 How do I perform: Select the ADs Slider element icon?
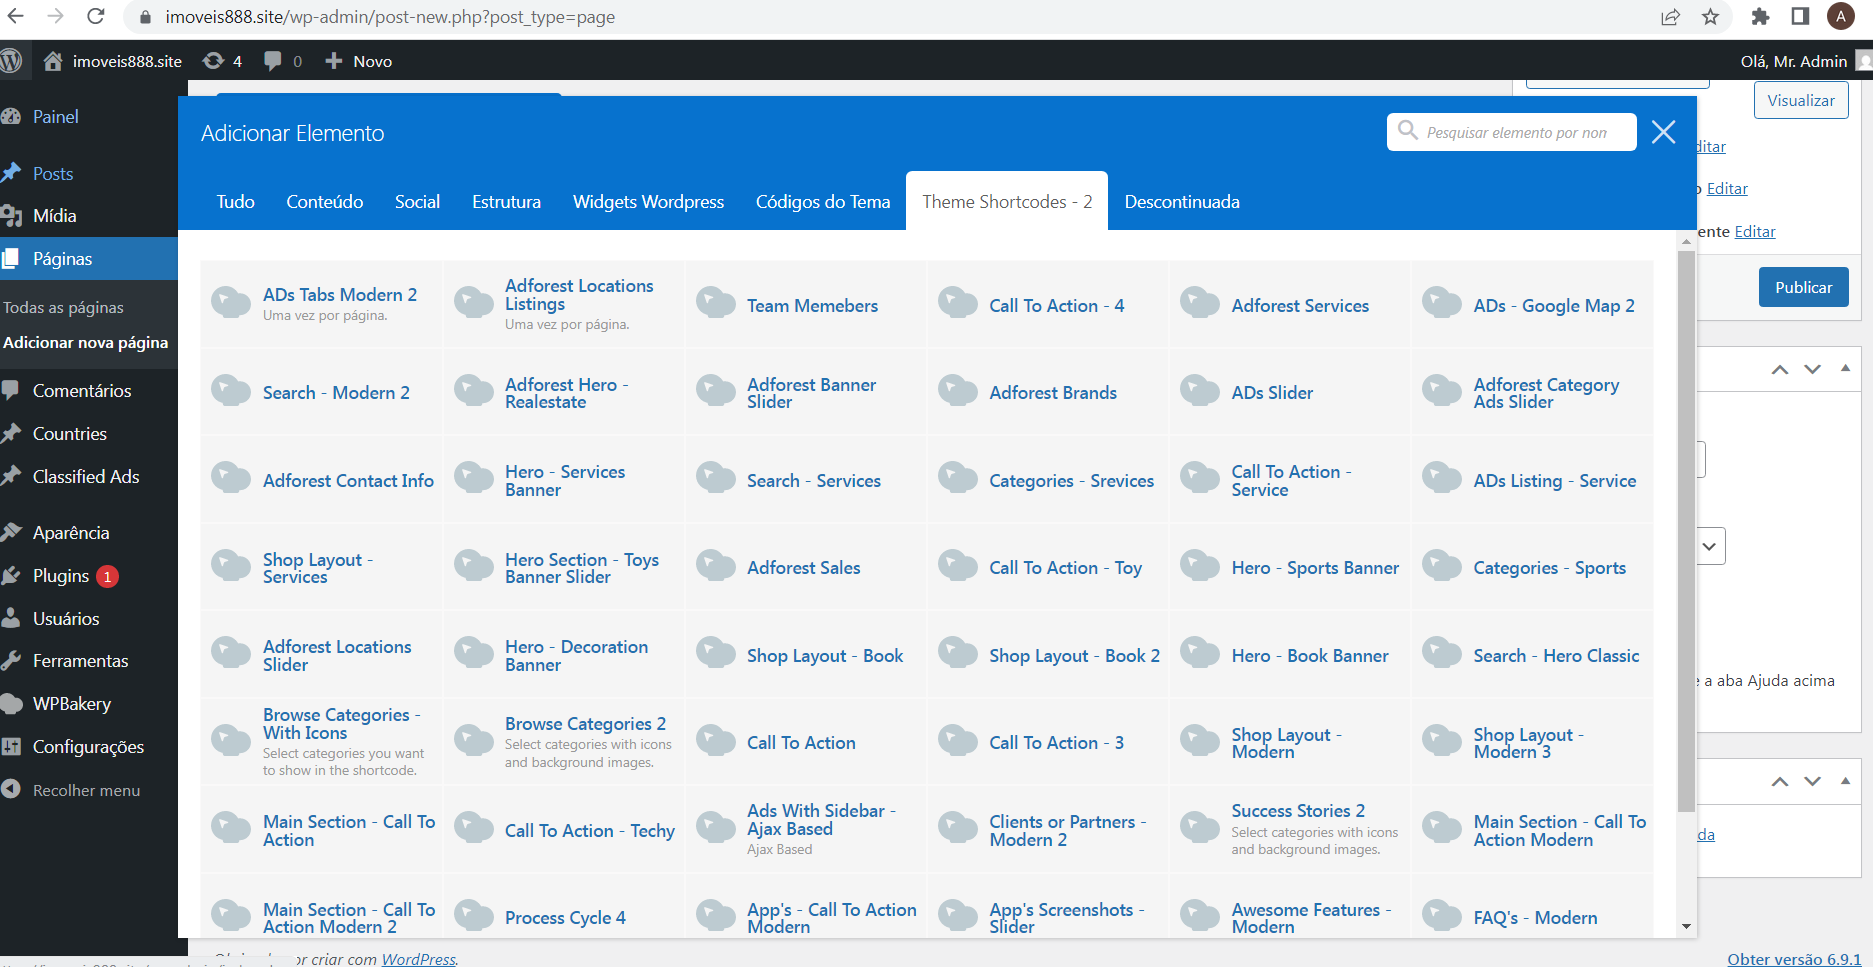pos(1200,391)
